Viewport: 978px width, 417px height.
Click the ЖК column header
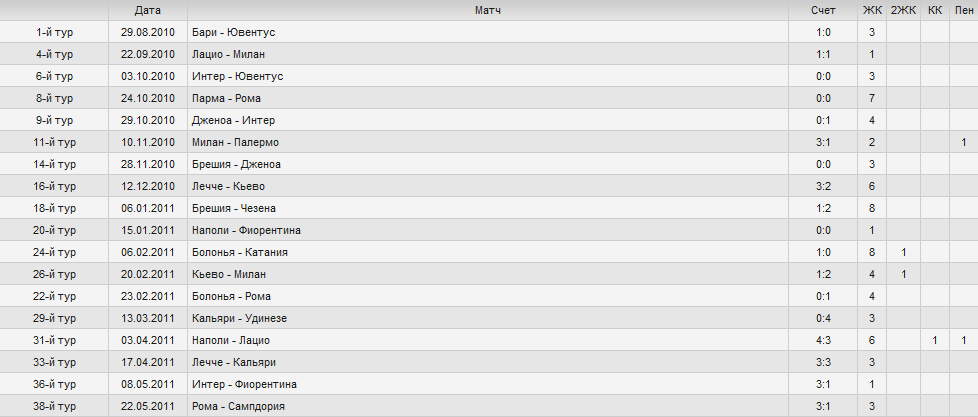click(871, 11)
